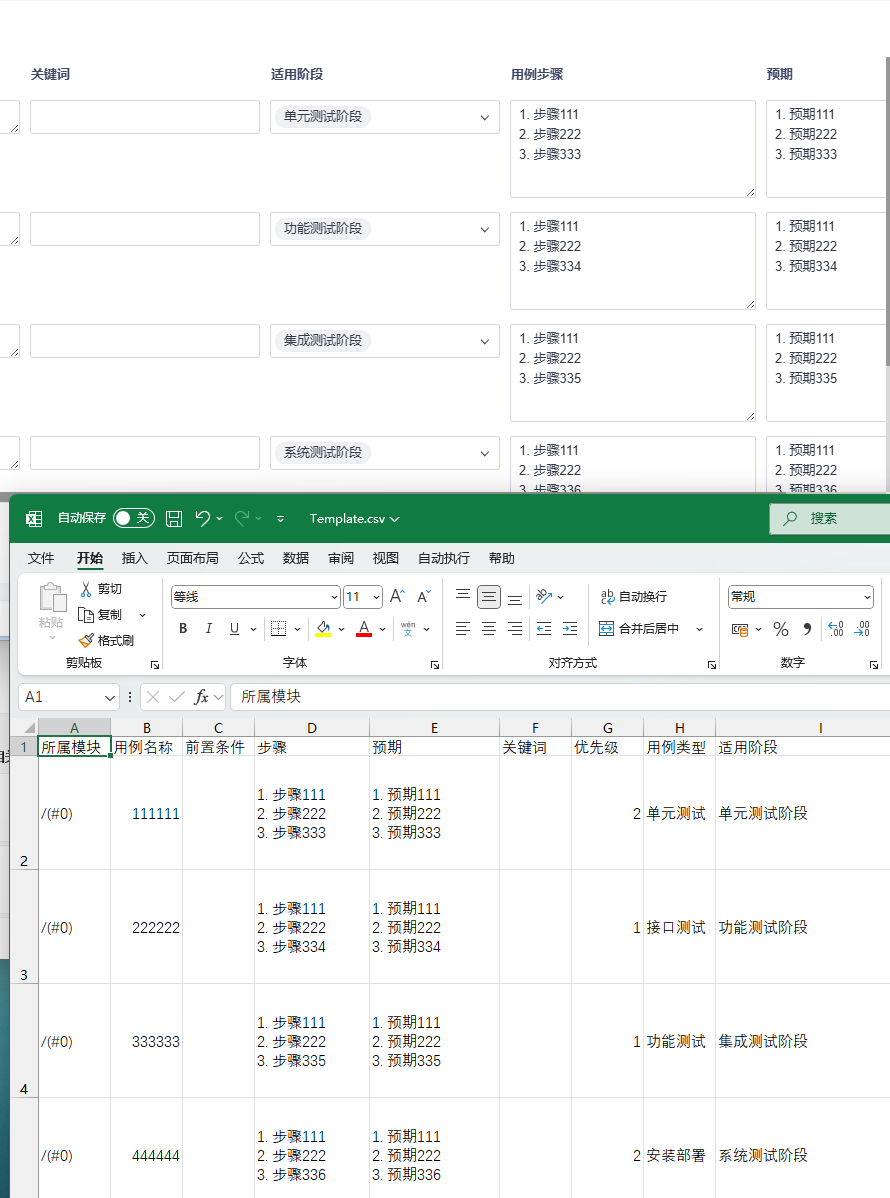The height and width of the screenshot is (1198, 890).
Task: Select column D header
Action: pos(312,728)
